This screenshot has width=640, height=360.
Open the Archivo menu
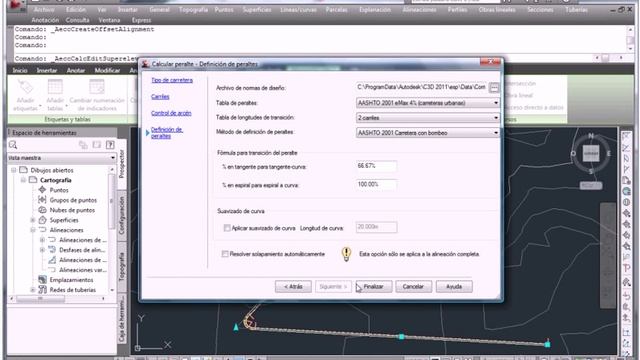point(44,9)
